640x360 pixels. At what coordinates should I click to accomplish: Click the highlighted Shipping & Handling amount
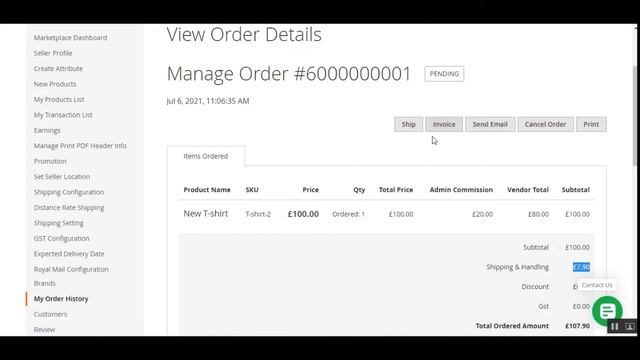tap(581, 267)
